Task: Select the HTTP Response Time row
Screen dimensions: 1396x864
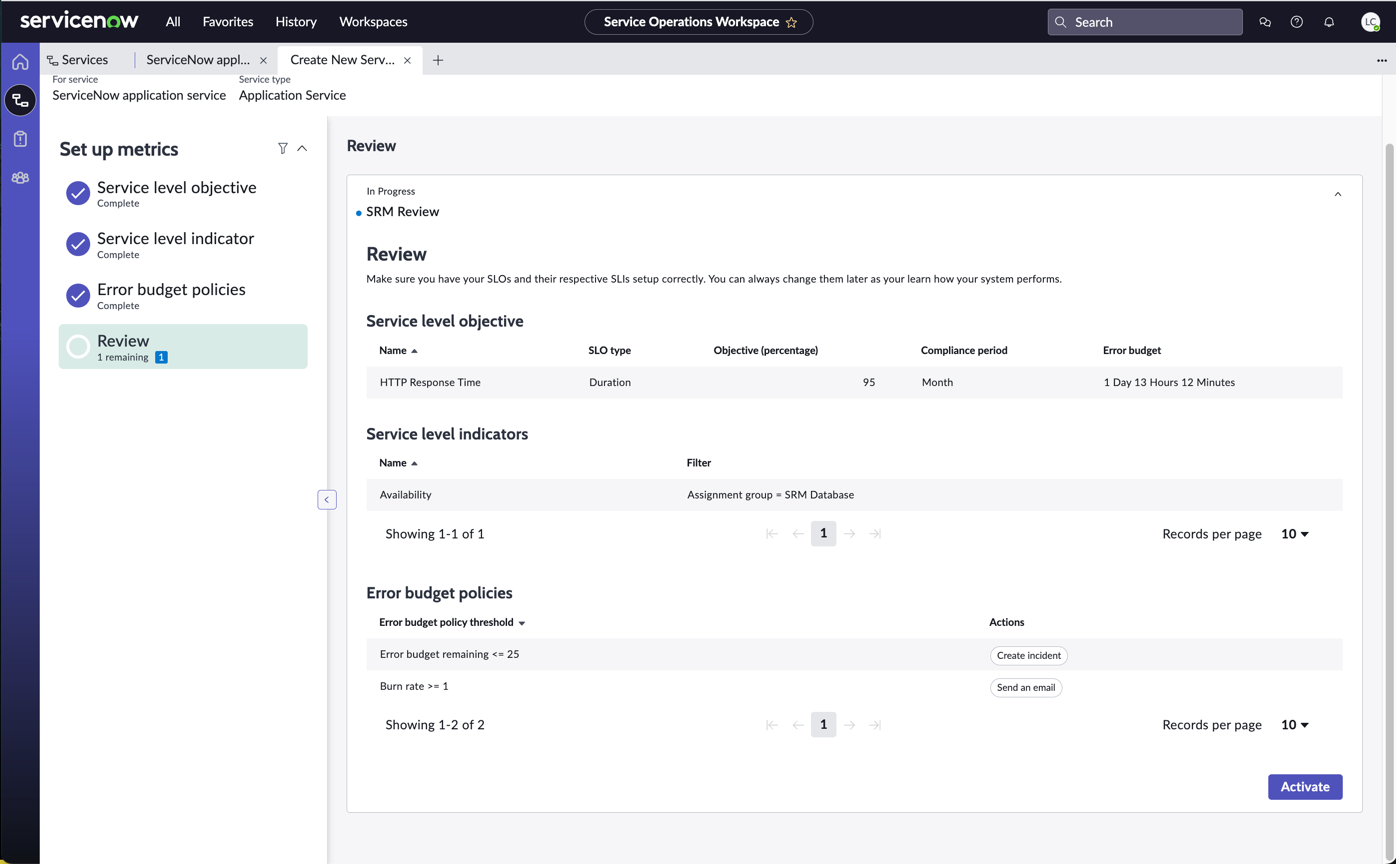Action: pos(854,382)
